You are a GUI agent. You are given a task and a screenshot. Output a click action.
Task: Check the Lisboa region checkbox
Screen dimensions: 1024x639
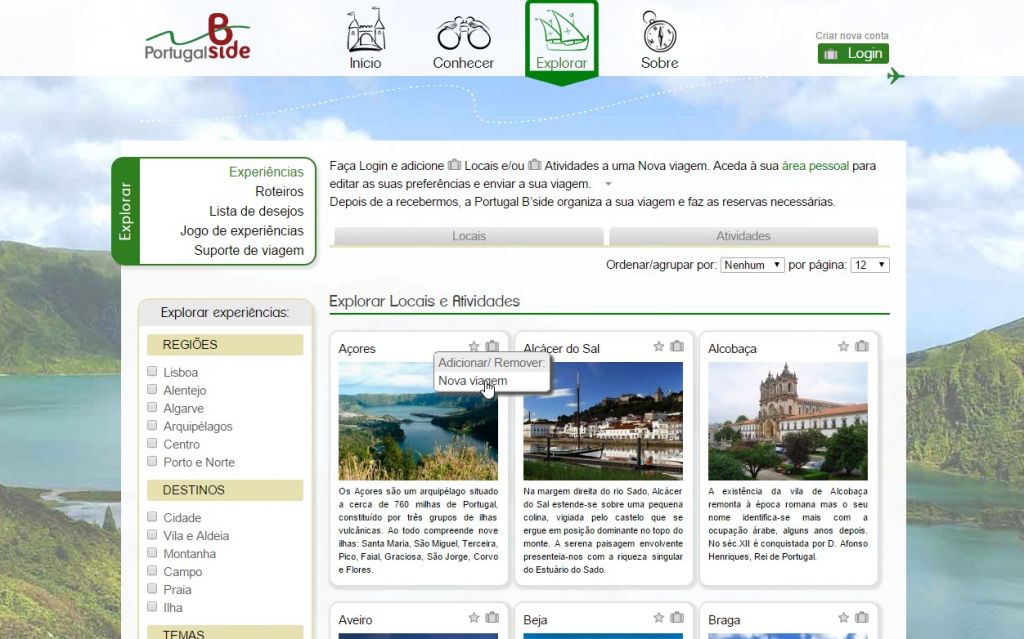(x=153, y=372)
